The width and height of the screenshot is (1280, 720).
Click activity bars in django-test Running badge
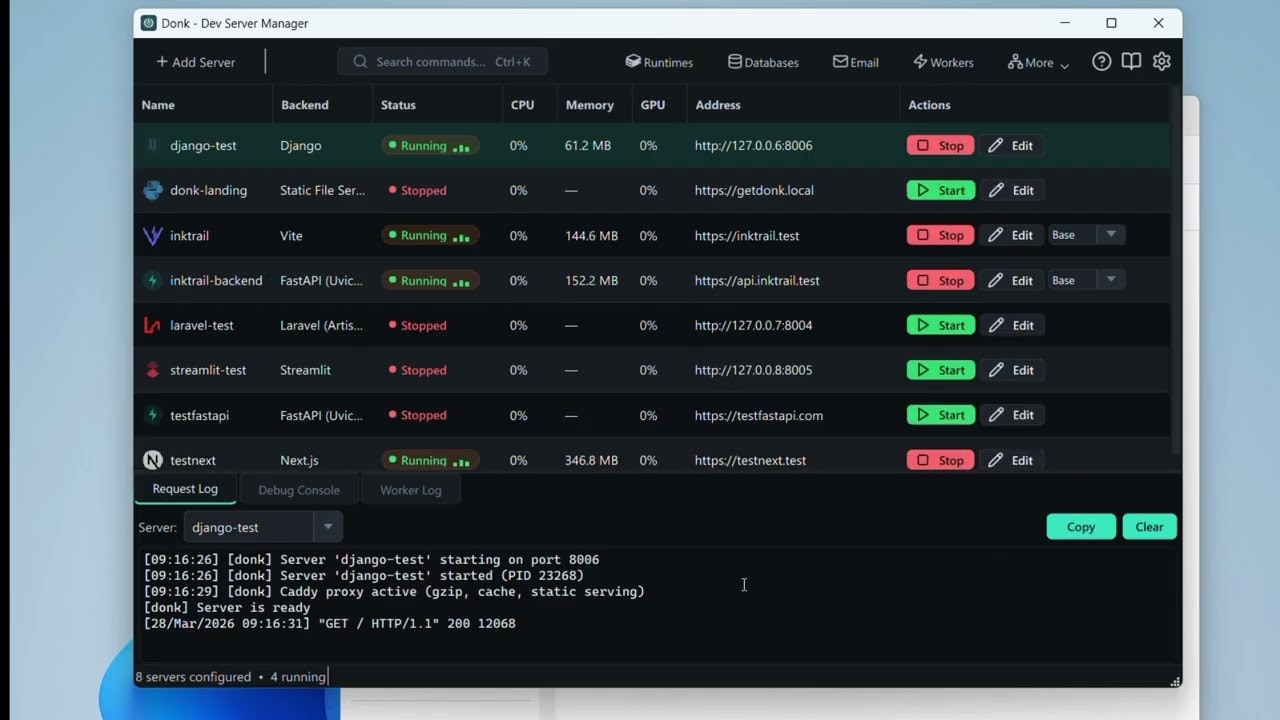coord(461,147)
